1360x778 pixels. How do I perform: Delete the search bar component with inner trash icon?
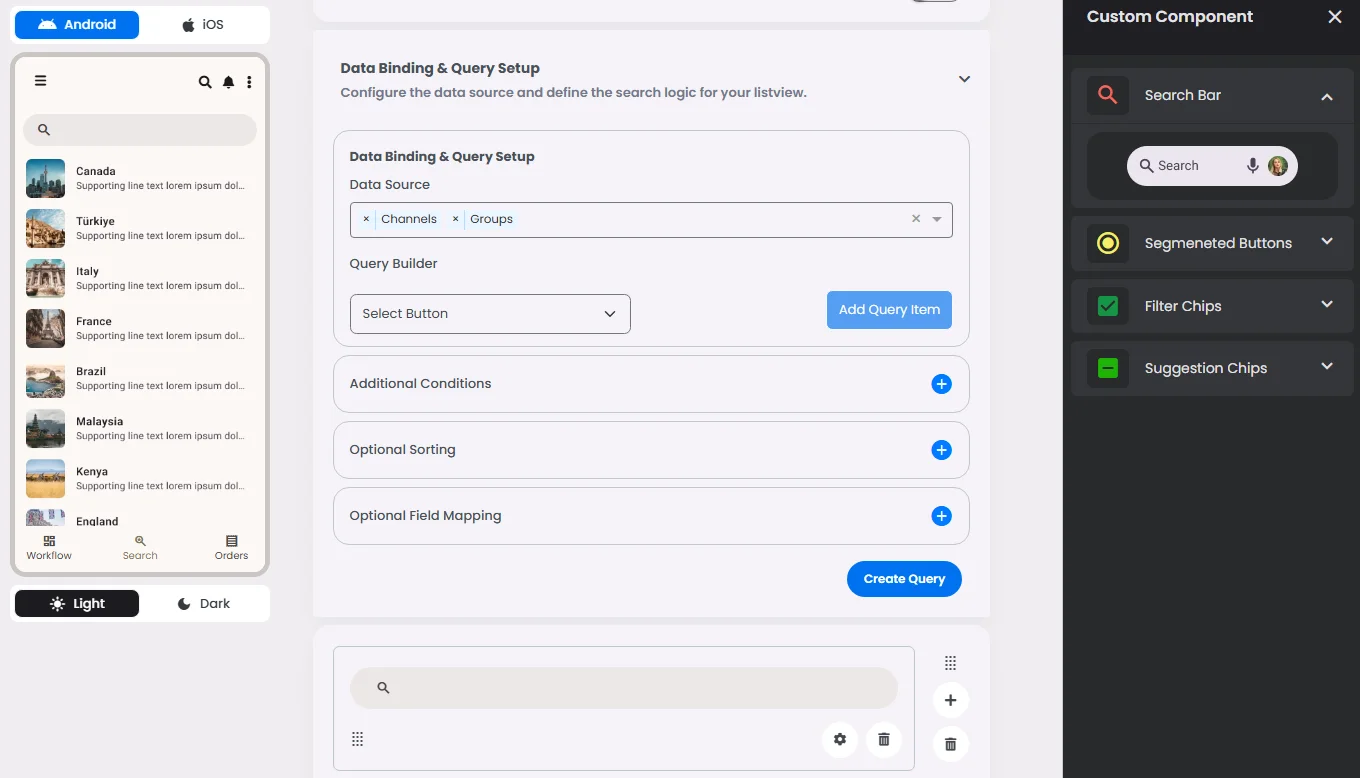pyautogui.click(x=884, y=739)
